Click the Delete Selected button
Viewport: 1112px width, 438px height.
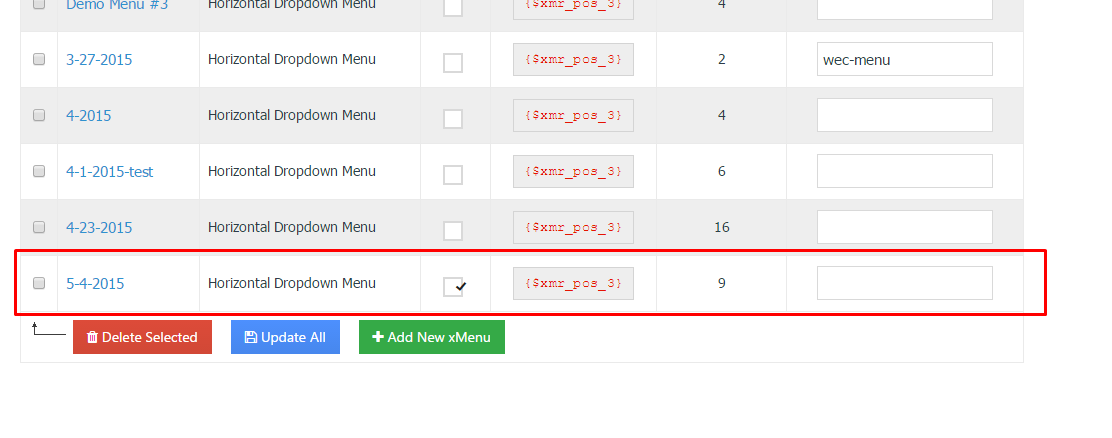click(x=143, y=337)
